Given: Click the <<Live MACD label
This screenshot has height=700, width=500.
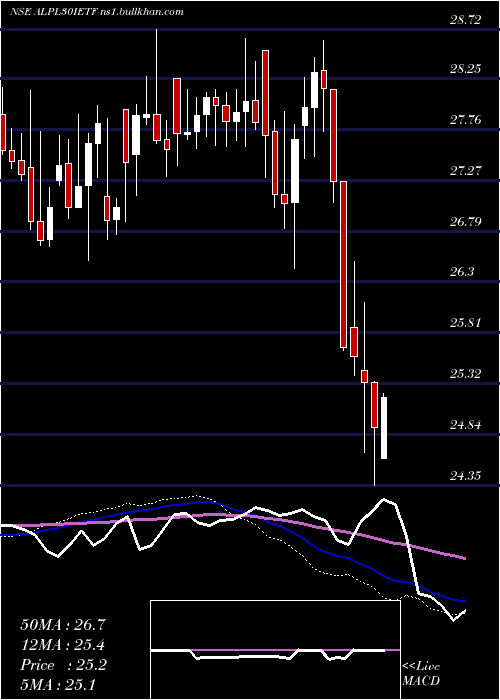Looking at the screenshot, I should pos(421,674).
